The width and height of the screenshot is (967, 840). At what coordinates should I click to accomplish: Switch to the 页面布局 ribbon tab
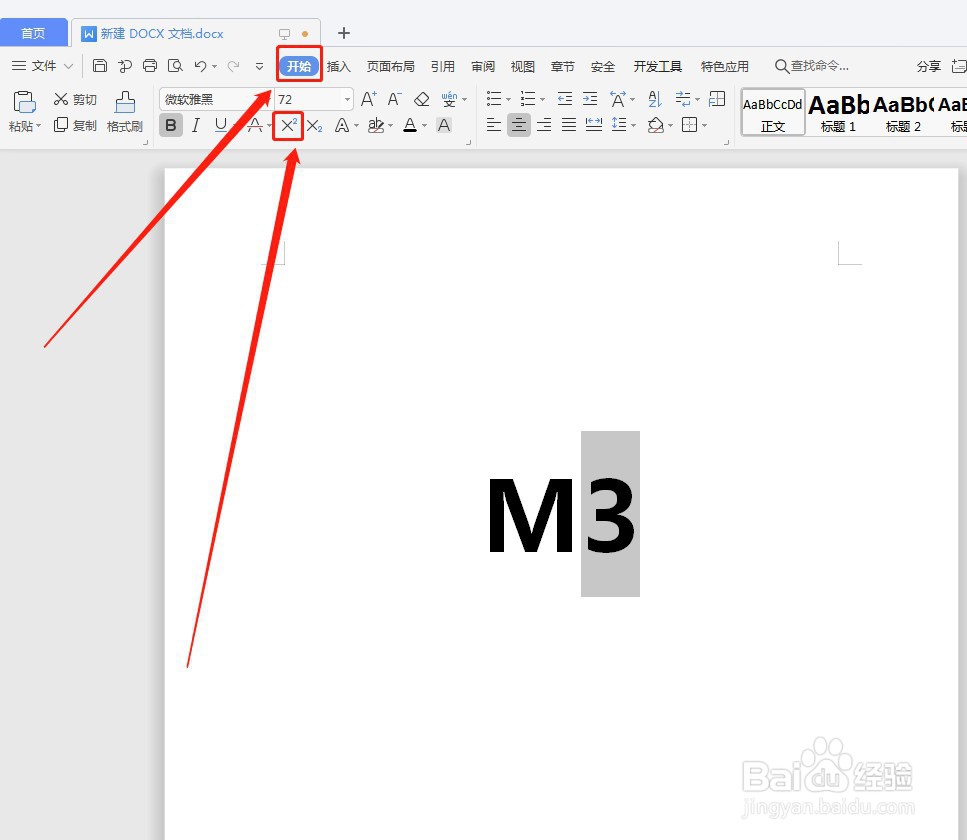tap(390, 66)
